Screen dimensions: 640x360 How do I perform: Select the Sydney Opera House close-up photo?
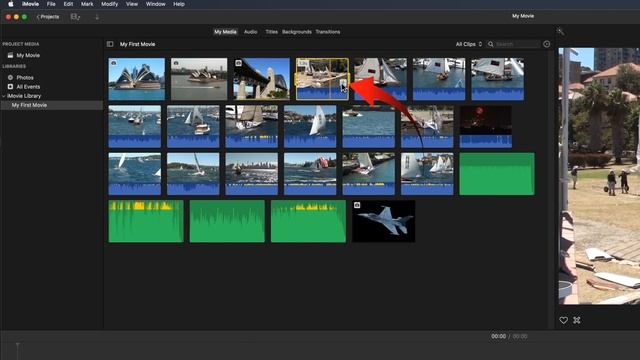tap(137, 79)
